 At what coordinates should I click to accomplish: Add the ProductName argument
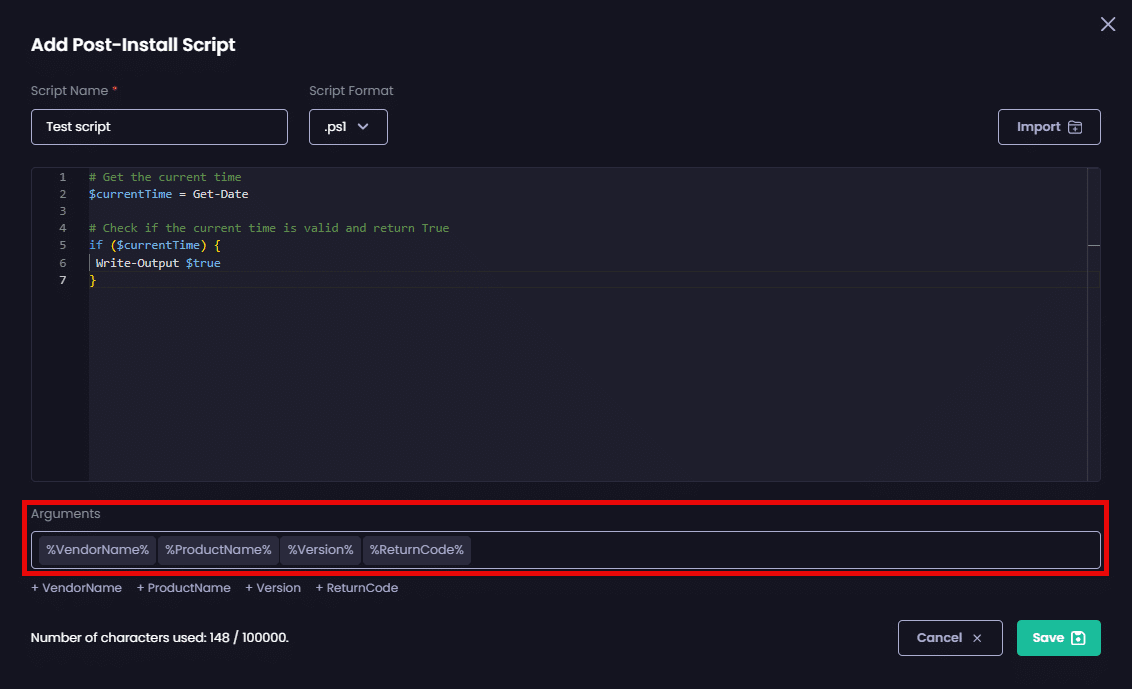[x=183, y=588]
